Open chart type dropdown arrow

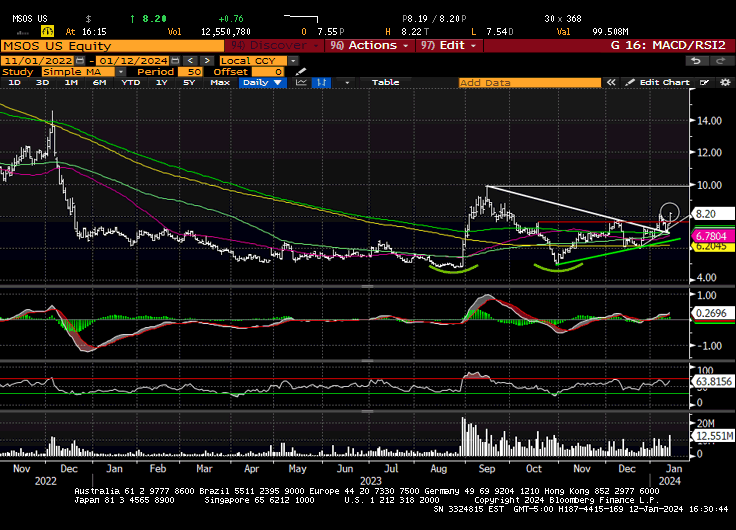click(347, 83)
